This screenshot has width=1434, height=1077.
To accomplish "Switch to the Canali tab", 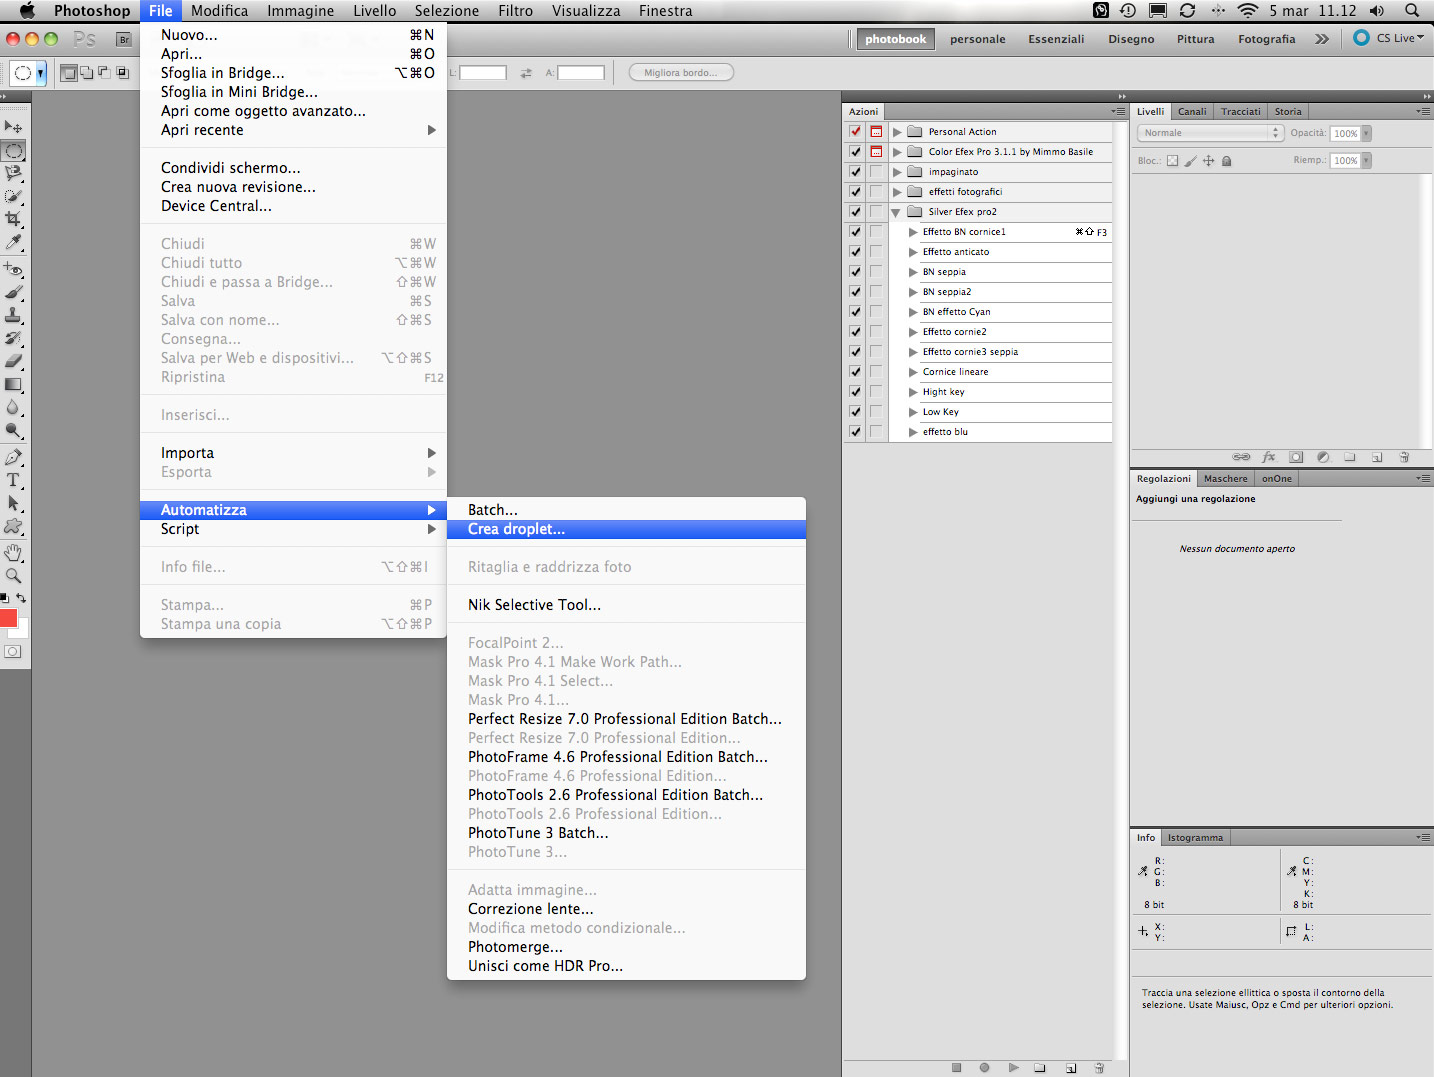I will point(1192,111).
